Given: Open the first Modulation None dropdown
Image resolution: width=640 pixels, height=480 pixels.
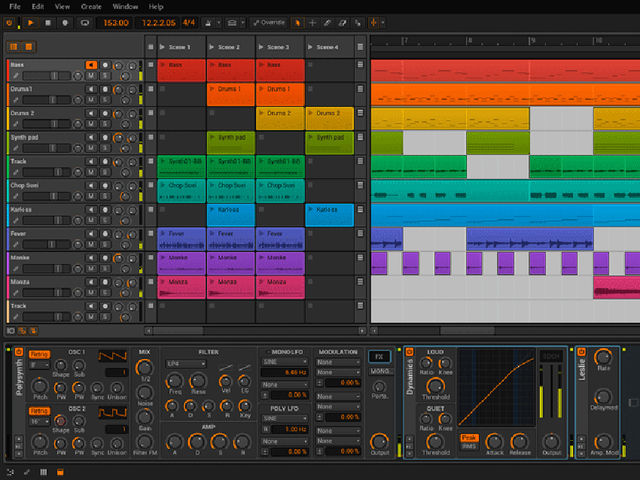Looking at the screenshot, I should [x=338, y=362].
